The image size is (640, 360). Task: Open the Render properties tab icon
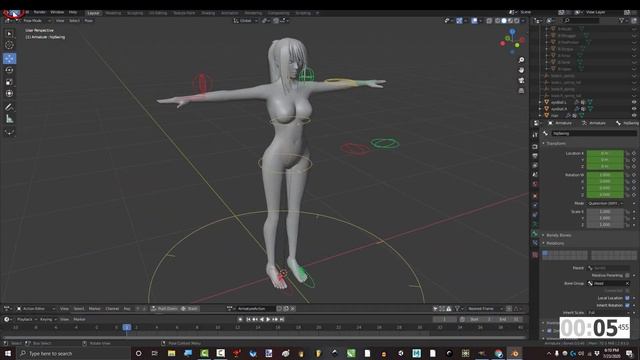point(535,147)
